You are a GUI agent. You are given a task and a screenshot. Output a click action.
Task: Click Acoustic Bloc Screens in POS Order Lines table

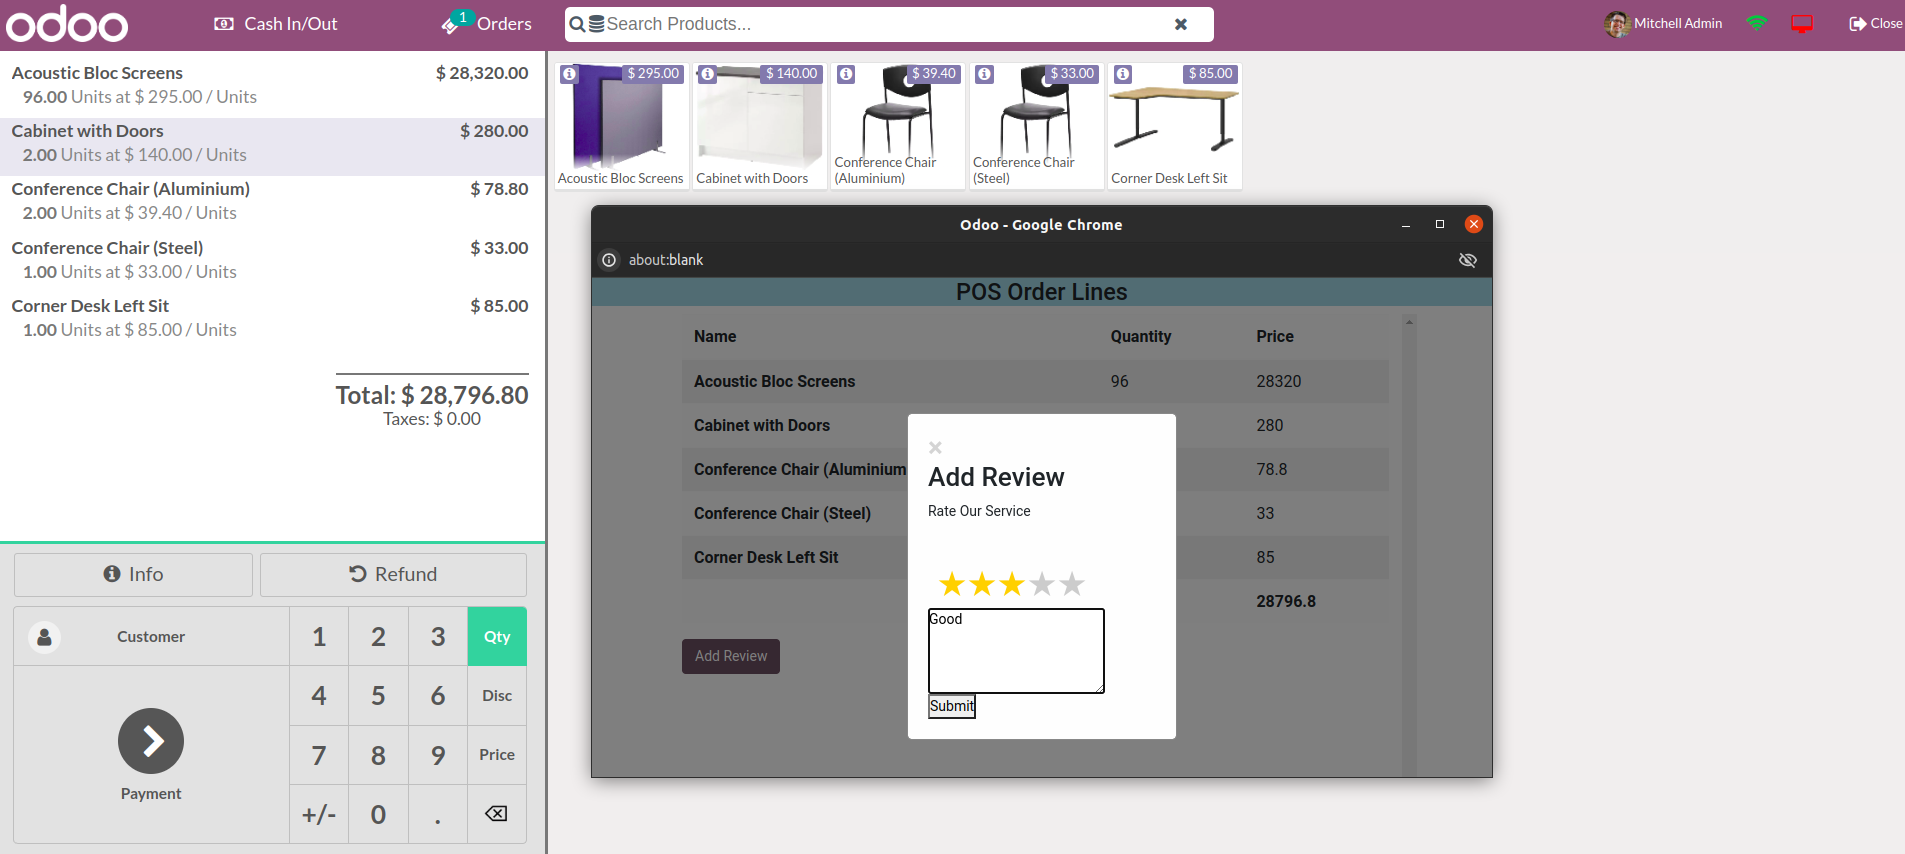(775, 382)
